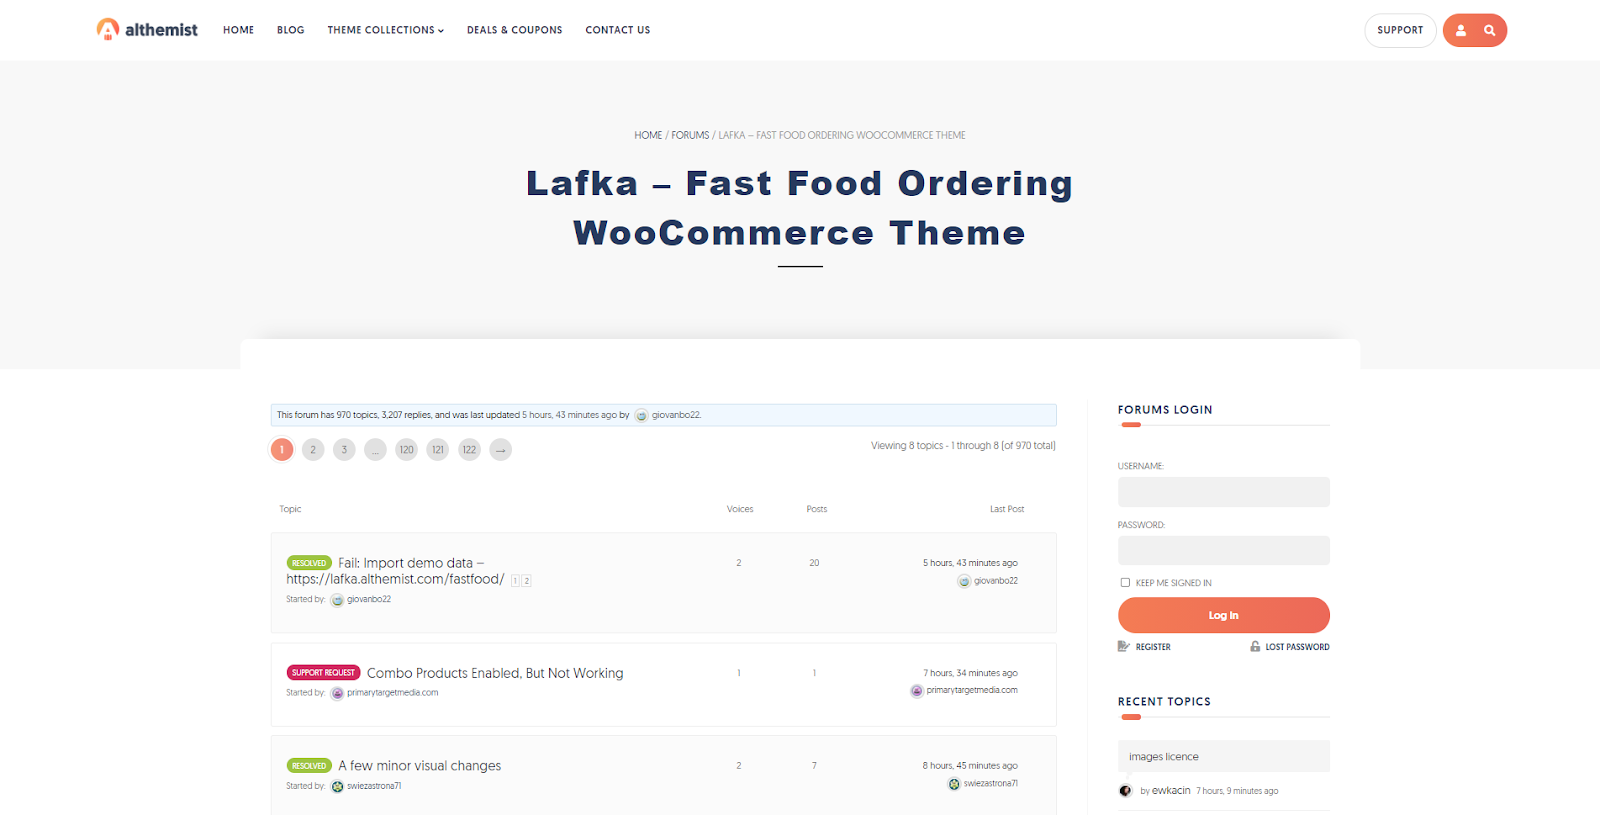
Task: Click last poster giovanbo22 in Last Post column
Action: (x=996, y=581)
